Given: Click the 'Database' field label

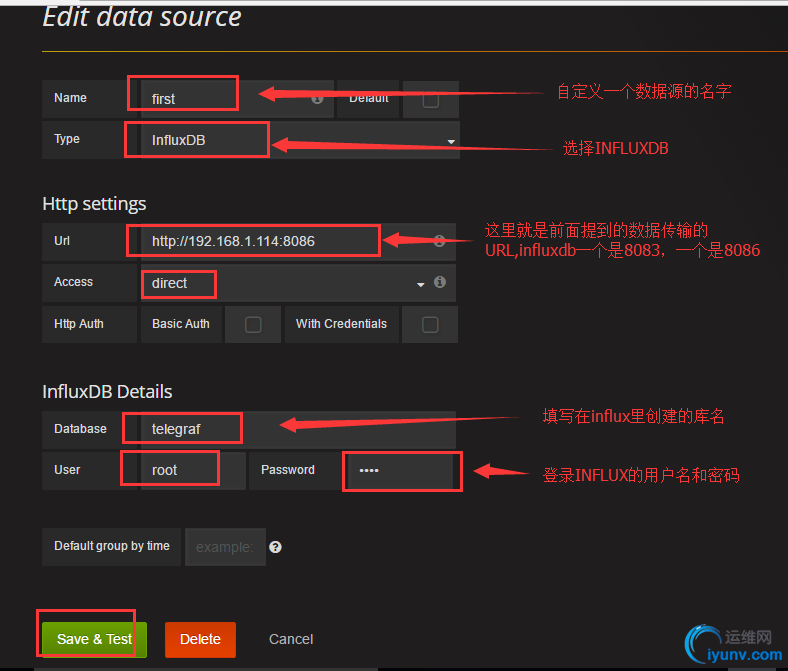Looking at the screenshot, I should (x=80, y=429).
